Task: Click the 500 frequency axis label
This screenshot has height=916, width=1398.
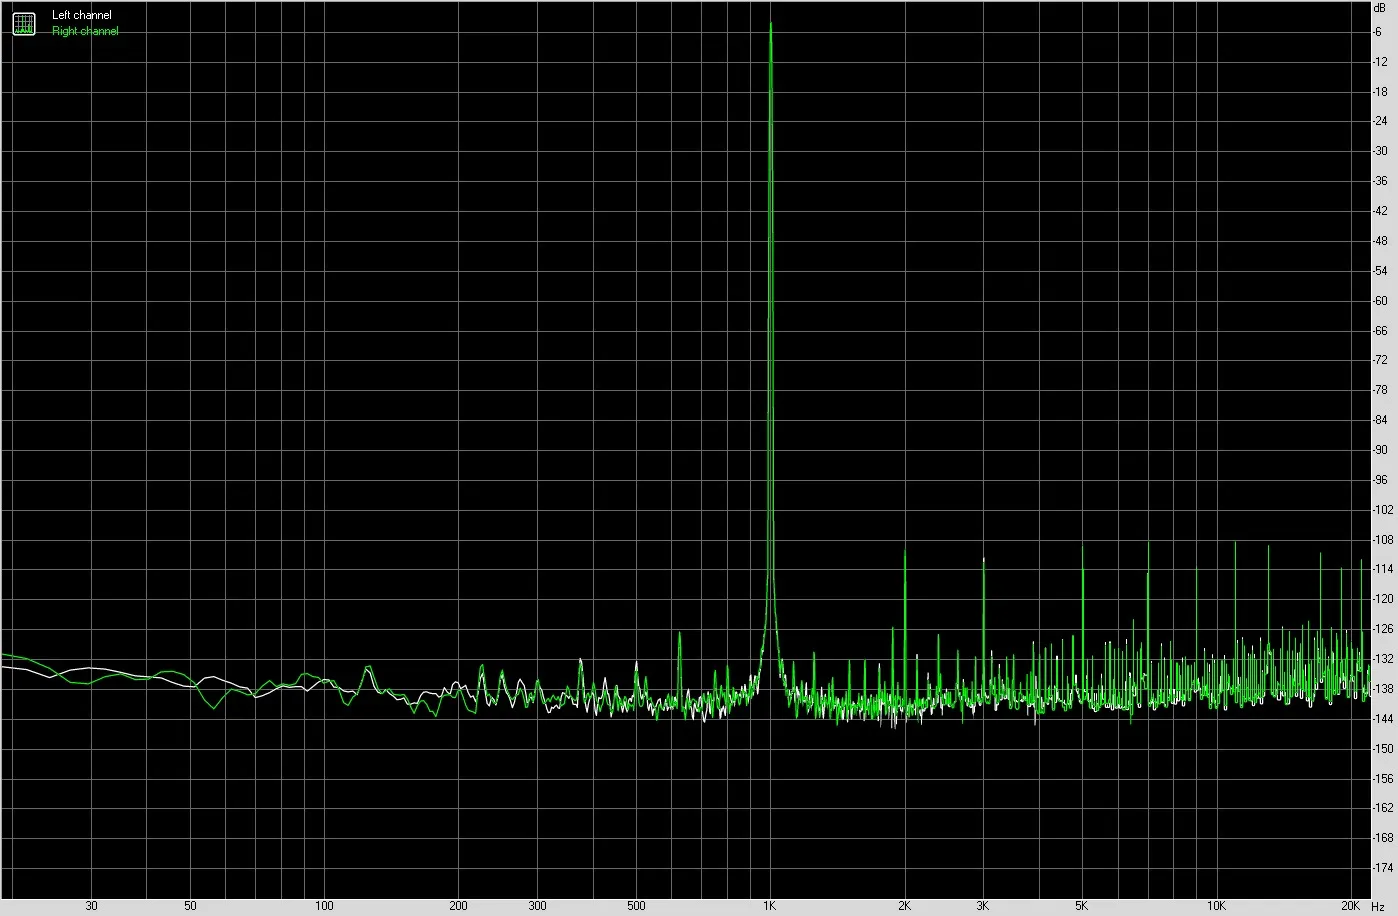Action: tap(636, 906)
